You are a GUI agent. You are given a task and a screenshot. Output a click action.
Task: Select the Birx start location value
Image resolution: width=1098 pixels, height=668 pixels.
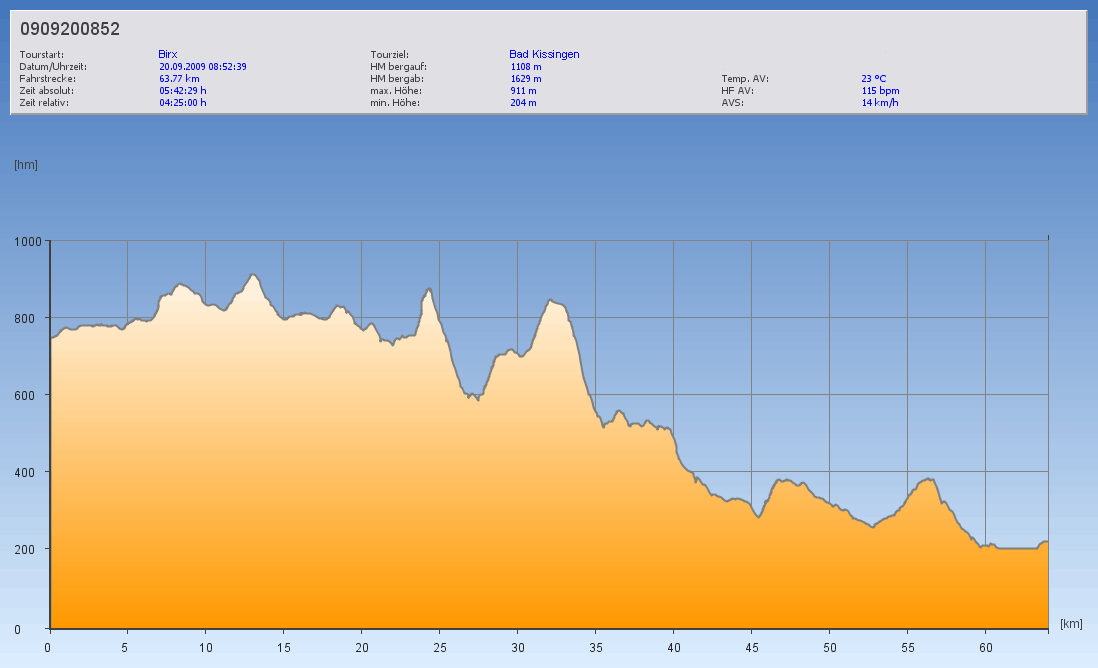(x=168, y=54)
